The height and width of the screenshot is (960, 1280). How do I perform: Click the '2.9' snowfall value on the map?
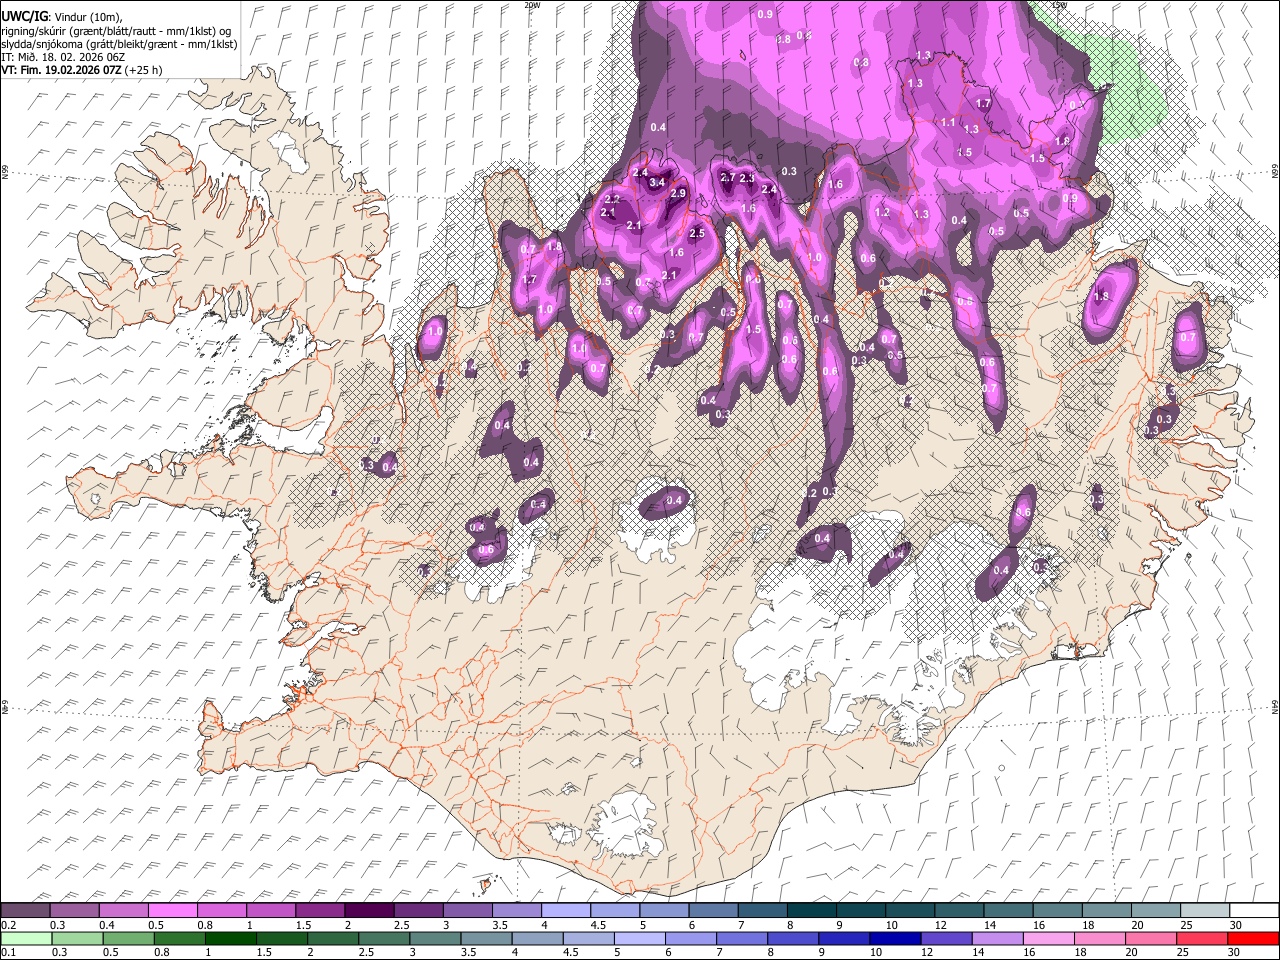[x=678, y=193]
